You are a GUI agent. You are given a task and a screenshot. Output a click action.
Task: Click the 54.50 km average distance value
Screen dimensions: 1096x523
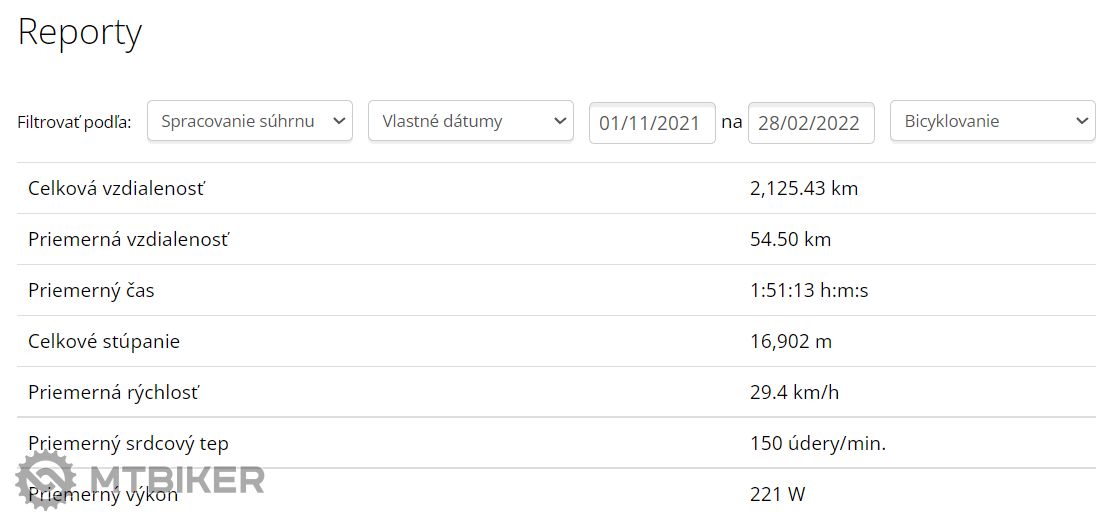point(790,239)
